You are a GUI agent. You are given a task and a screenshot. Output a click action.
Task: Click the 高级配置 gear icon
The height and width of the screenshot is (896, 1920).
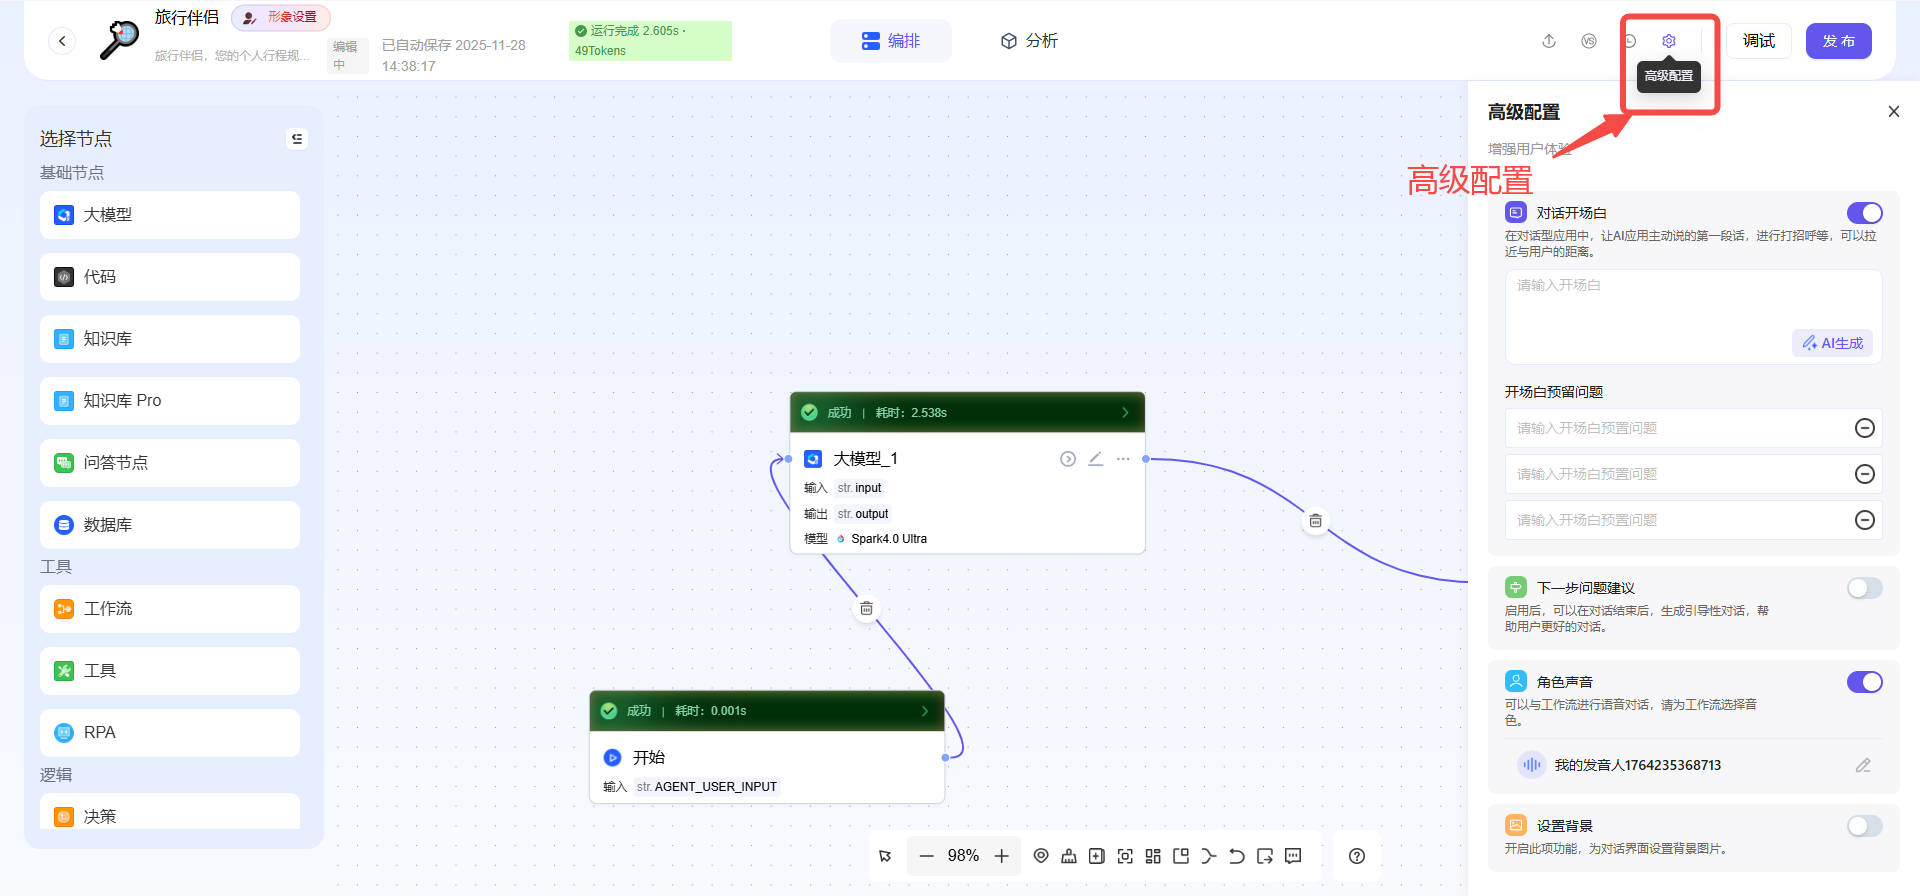tap(1668, 41)
